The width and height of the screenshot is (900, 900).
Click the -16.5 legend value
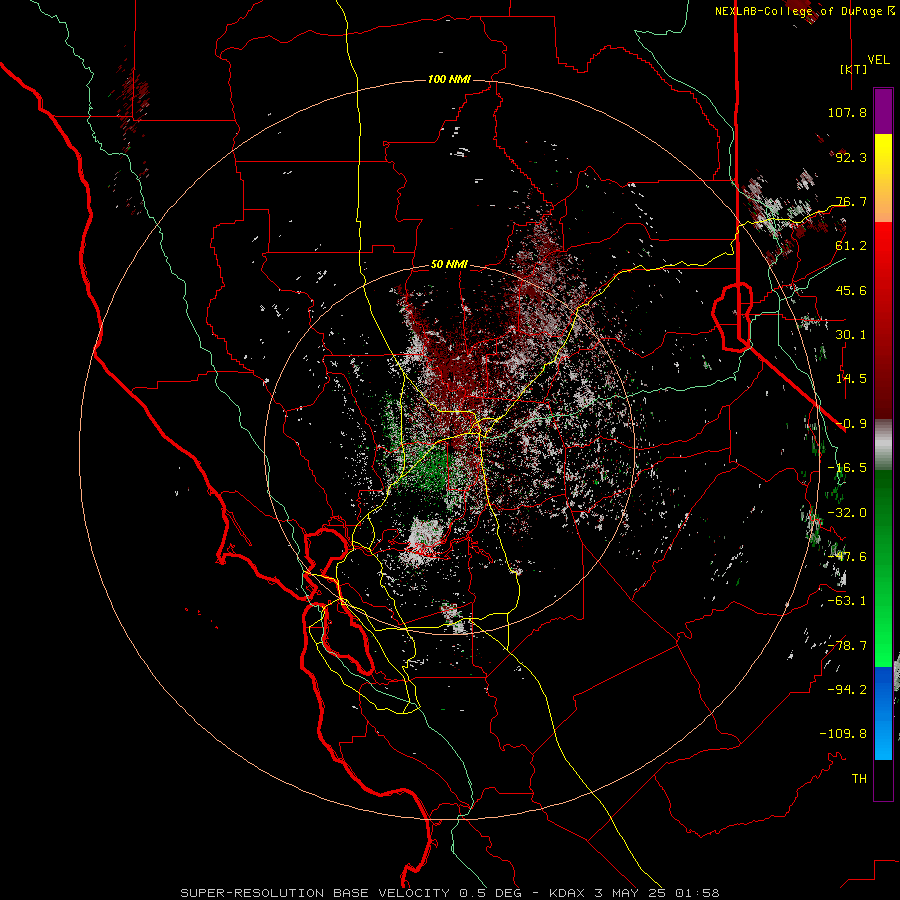click(x=847, y=468)
